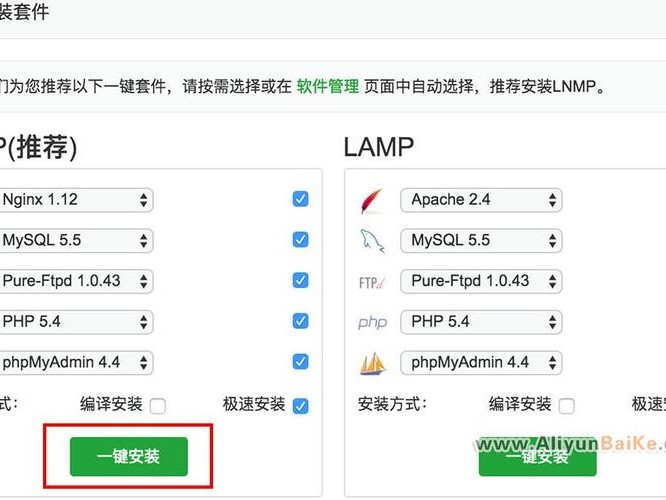Image resolution: width=666 pixels, height=500 pixels.
Task: Click the 安装方式: label in LAMP
Action: [392, 404]
